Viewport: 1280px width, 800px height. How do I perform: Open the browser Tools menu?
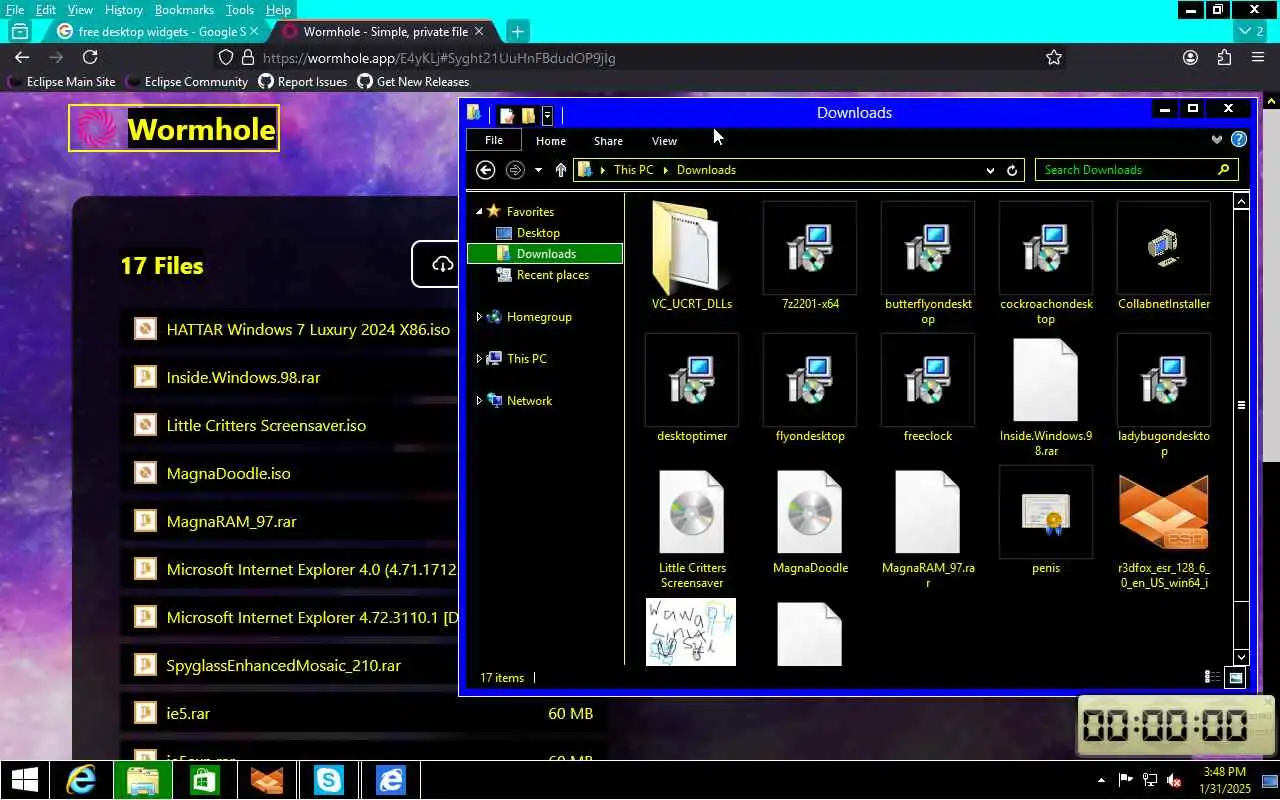[x=239, y=9]
